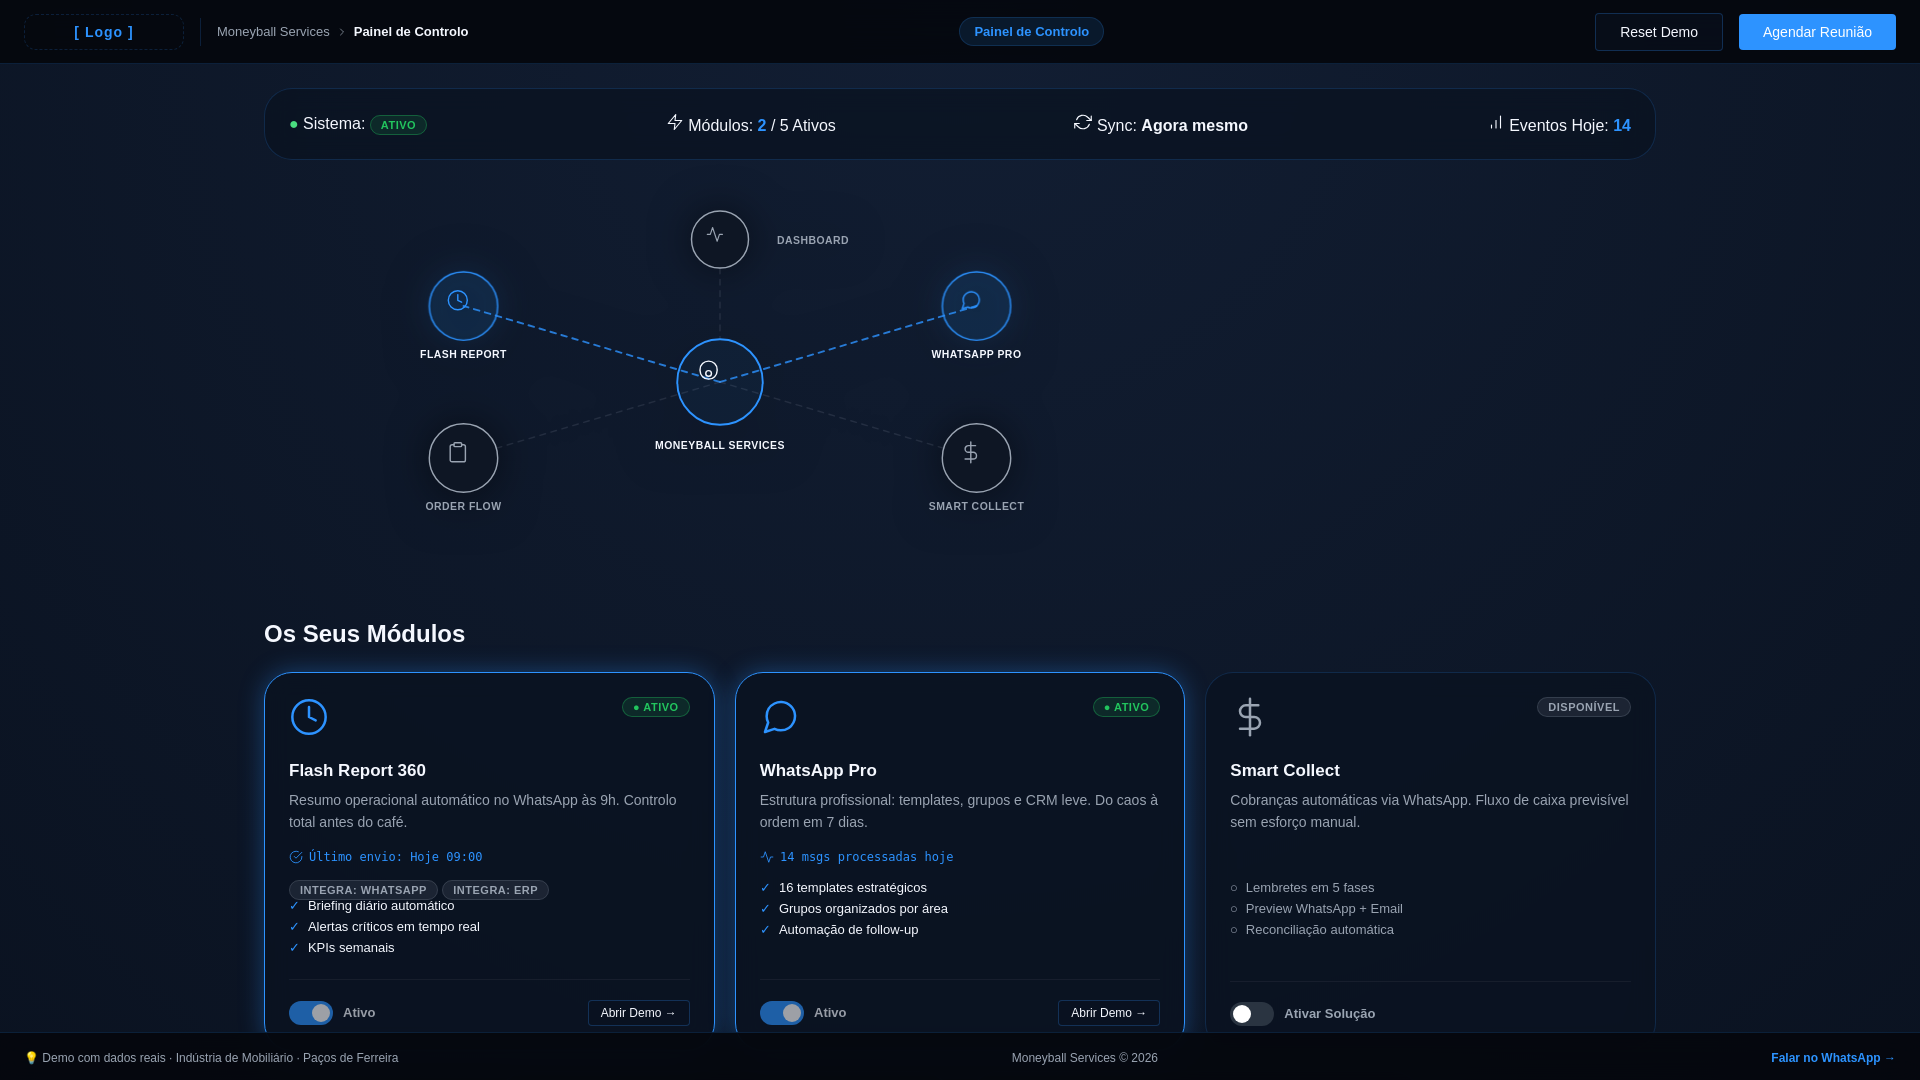Toggle off the WhatsApp Pro Ativo switch

point(782,1013)
